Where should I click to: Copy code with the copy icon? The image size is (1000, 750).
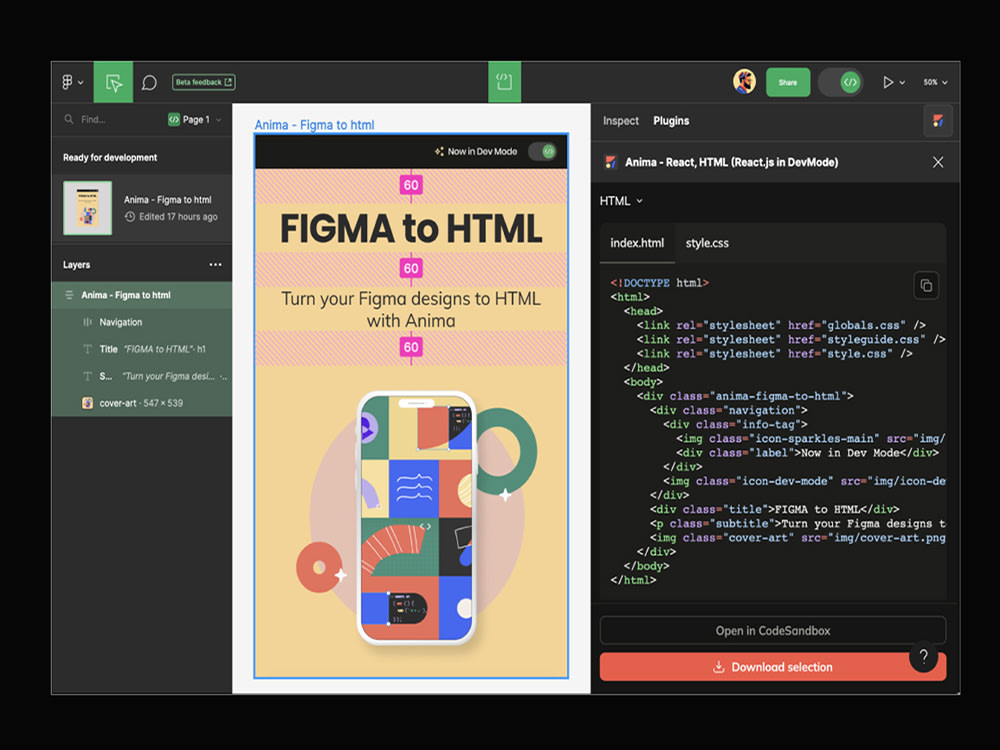click(926, 286)
